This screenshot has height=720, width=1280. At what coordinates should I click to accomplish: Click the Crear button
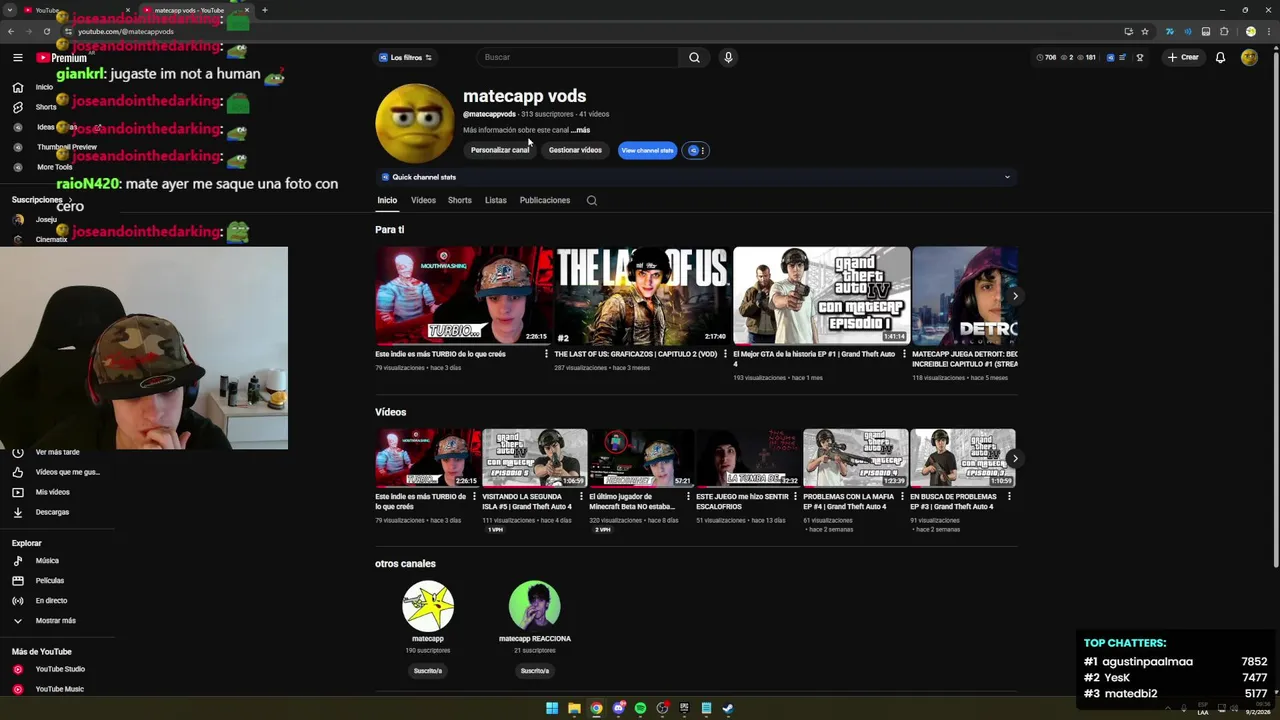[x=1183, y=58]
